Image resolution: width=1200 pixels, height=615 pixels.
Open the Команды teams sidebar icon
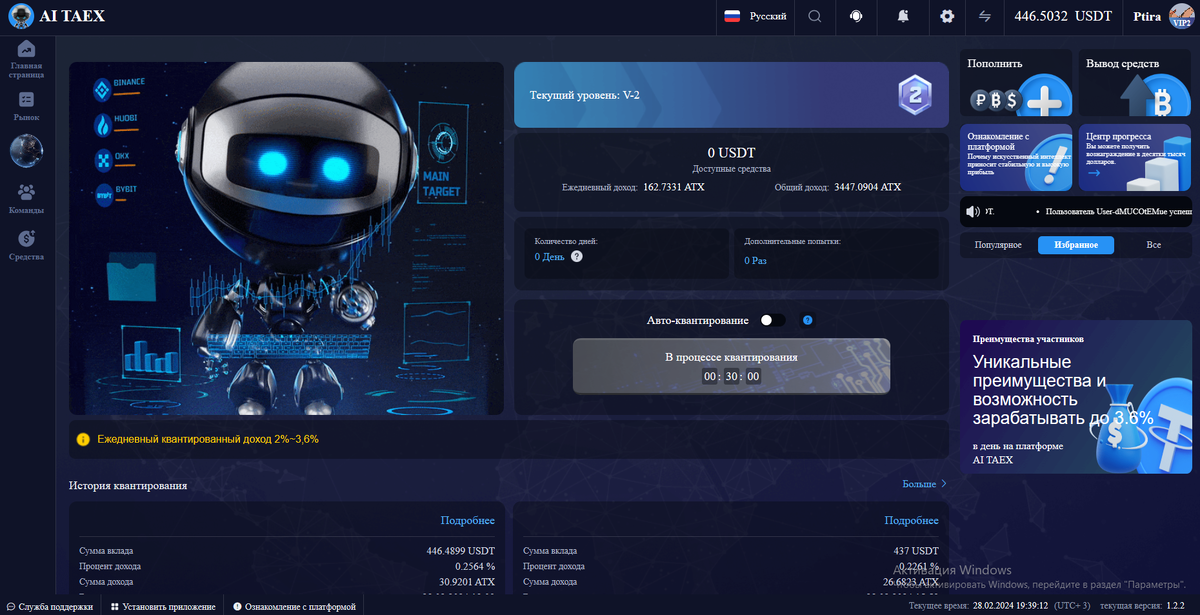click(x=26, y=192)
